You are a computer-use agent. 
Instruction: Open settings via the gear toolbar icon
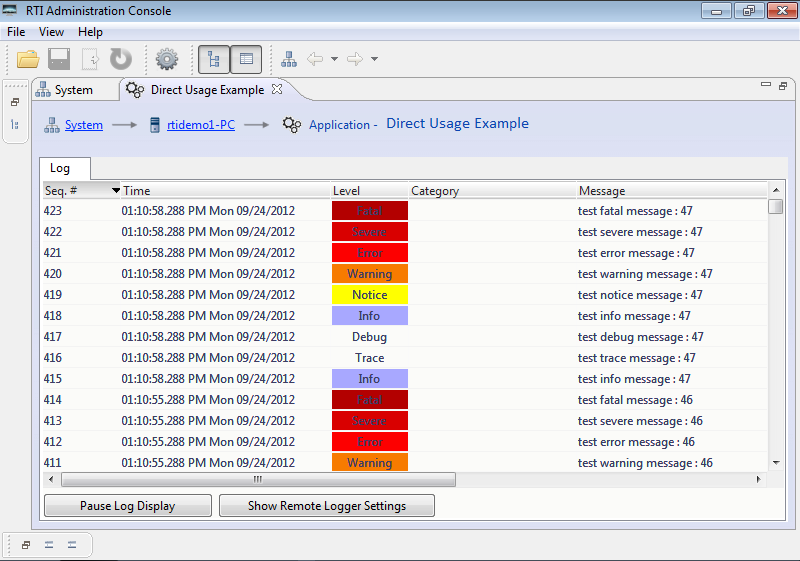click(167, 59)
